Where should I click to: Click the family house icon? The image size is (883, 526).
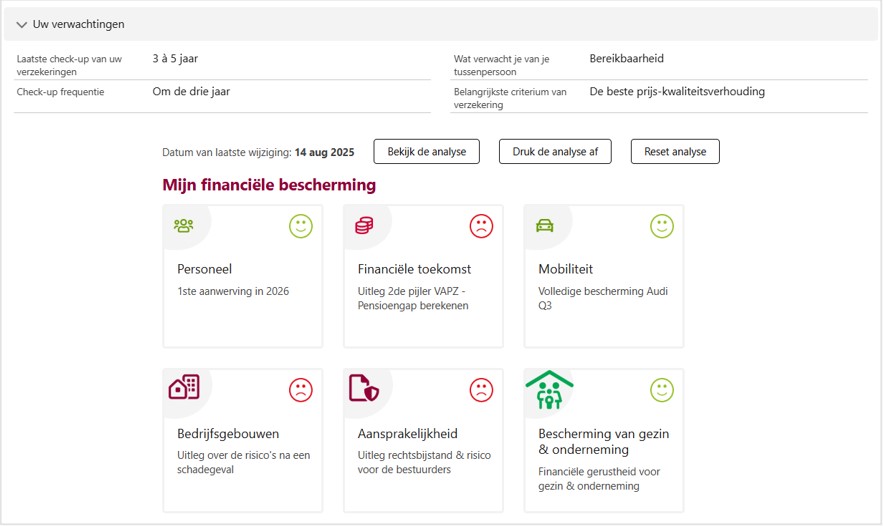(549, 390)
